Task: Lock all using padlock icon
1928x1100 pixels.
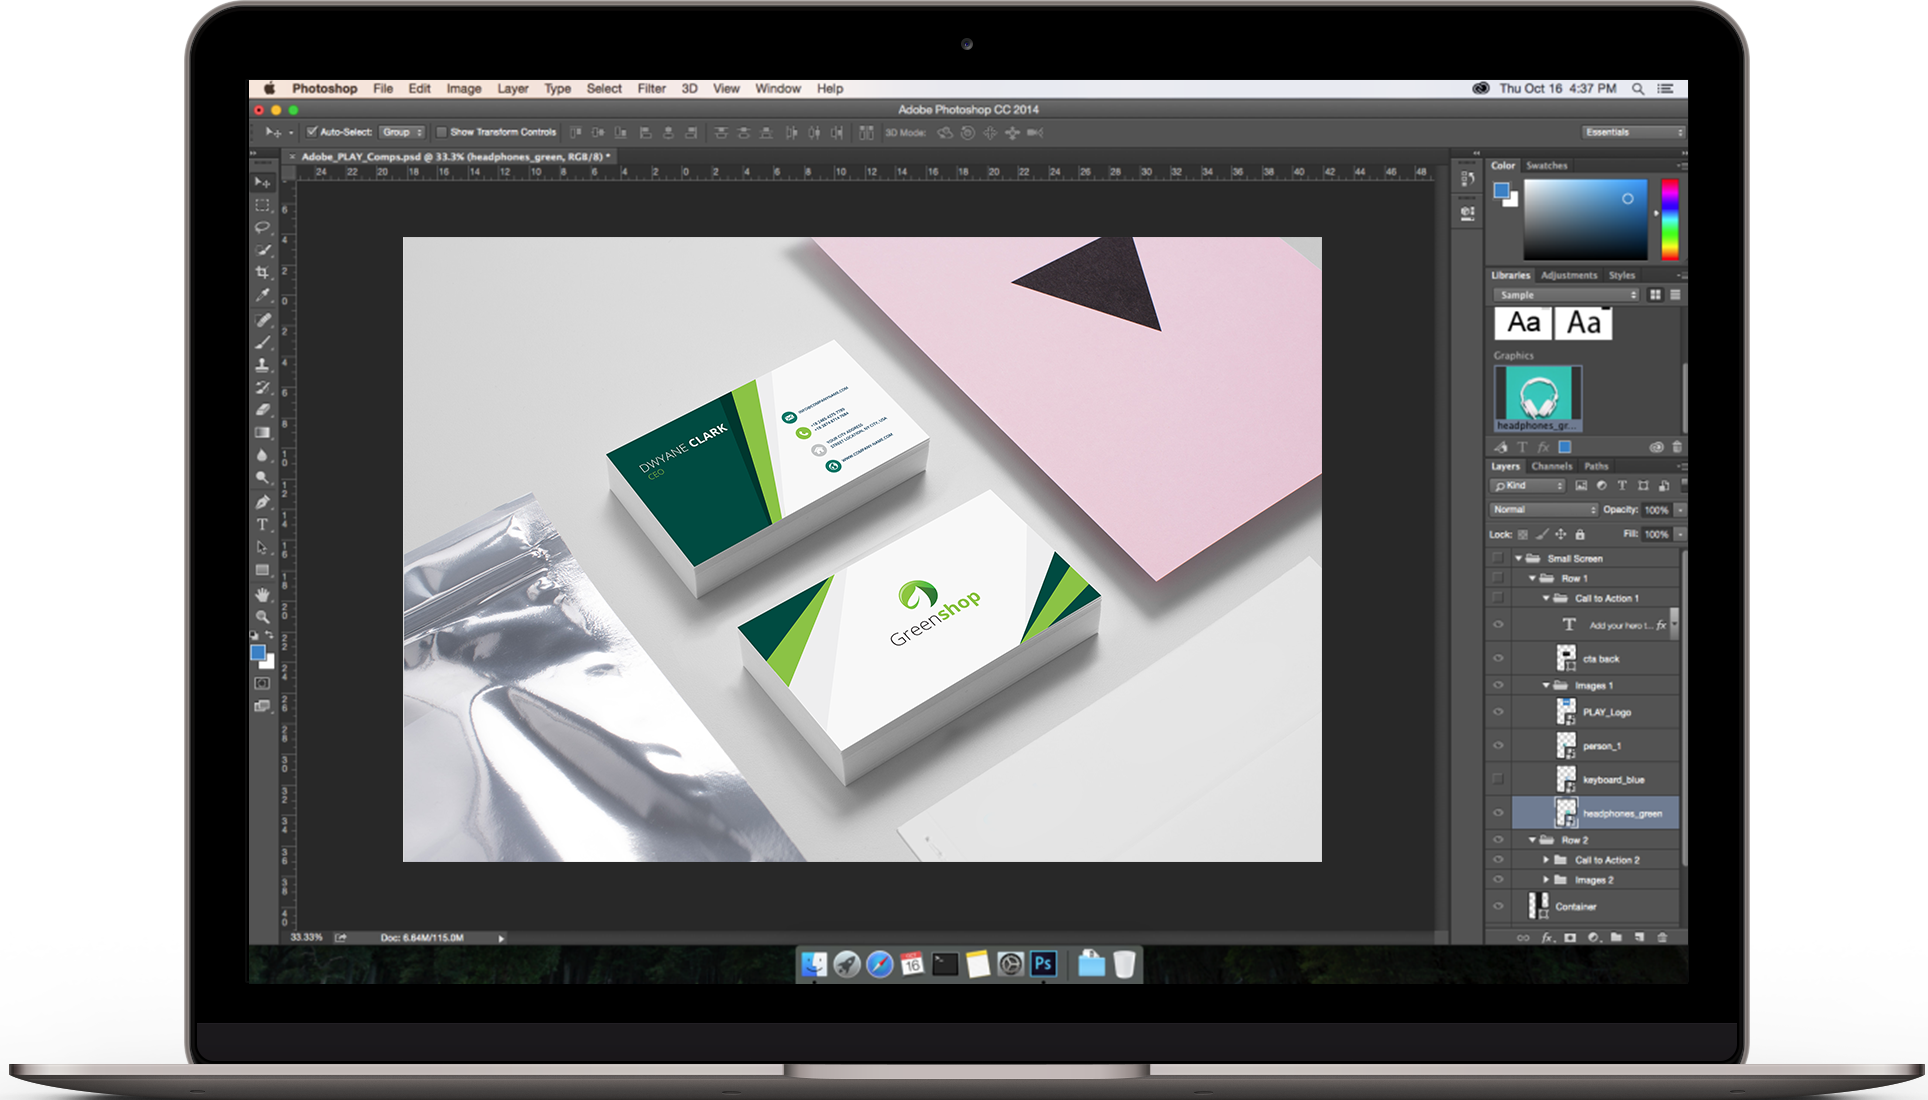Action: tap(1580, 534)
